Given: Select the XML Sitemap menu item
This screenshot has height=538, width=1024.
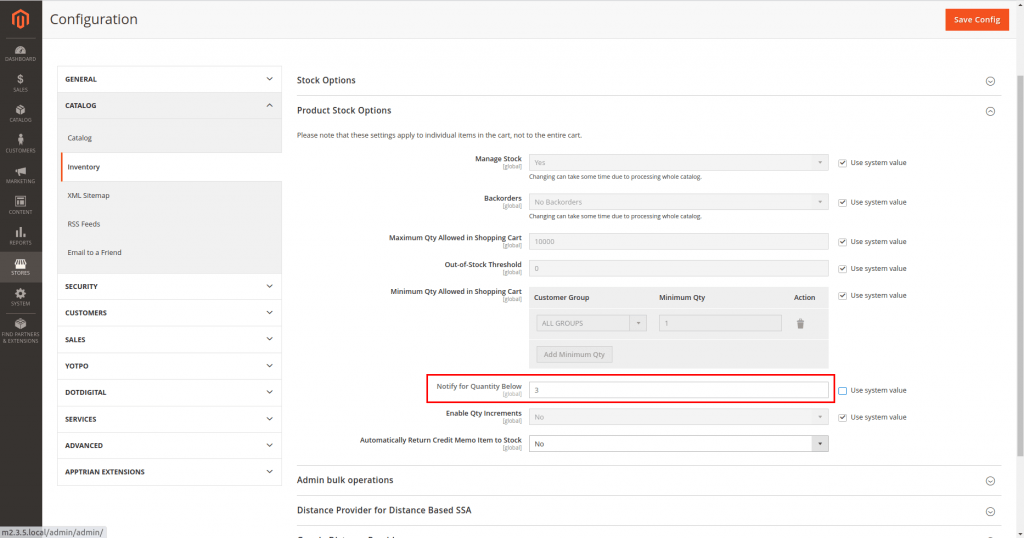Looking at the screenshot, I should point(89,195).
